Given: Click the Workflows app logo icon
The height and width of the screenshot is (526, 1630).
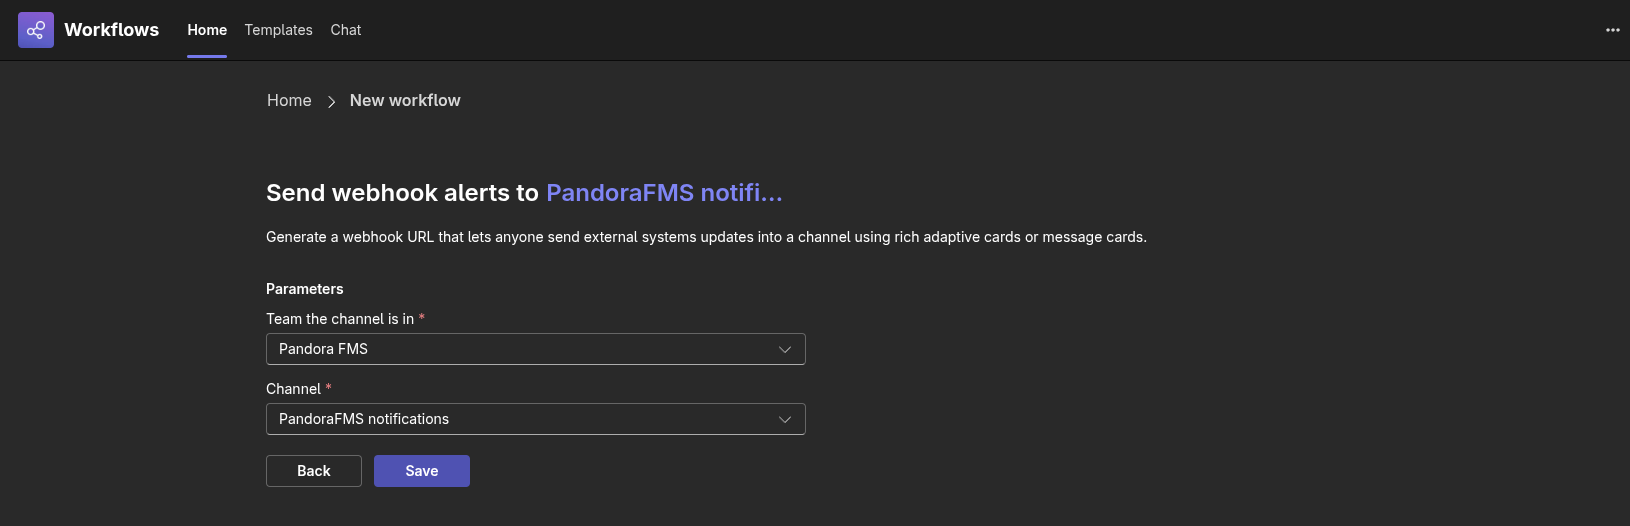Looking at the screenshot, I should [36, 30].
